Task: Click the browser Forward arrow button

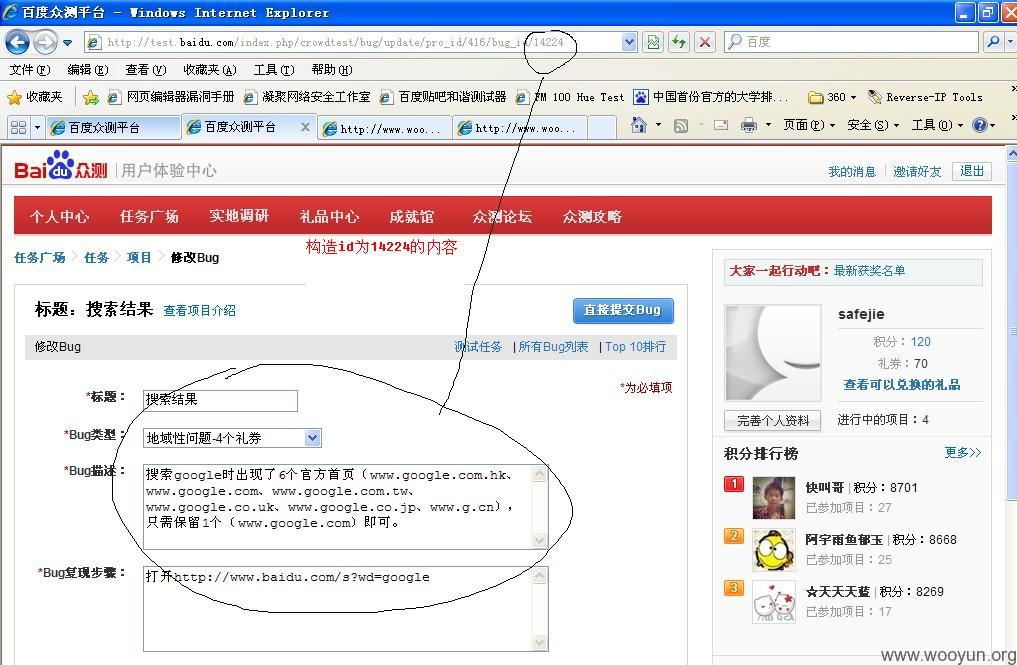Action: coord(45,43)
